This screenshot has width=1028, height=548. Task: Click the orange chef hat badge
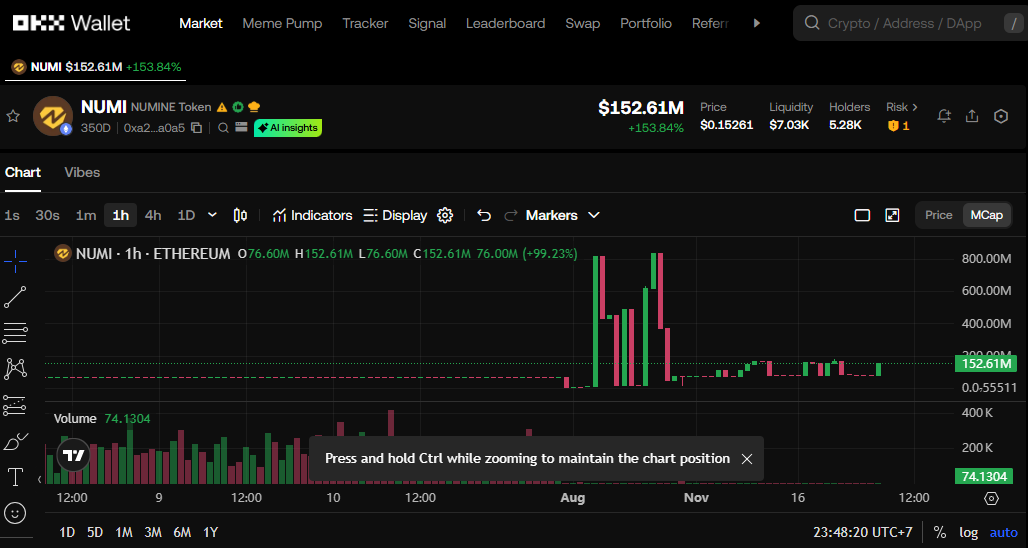[x=254, y=107]
